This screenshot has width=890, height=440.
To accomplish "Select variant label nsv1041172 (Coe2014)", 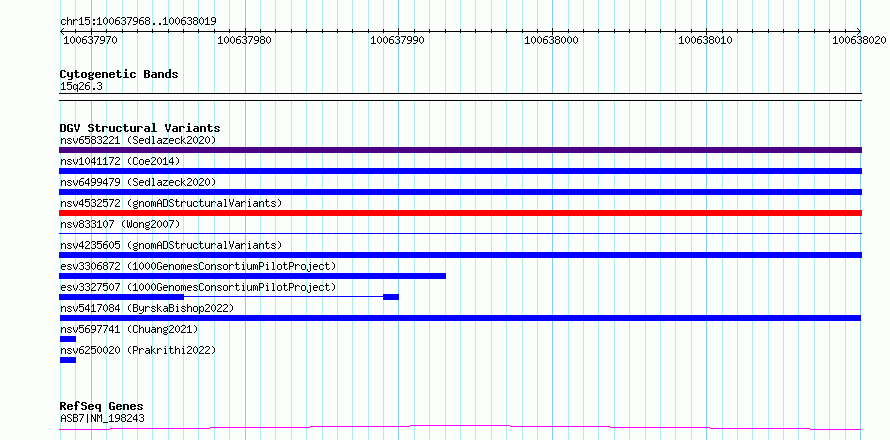I will coord(120,161).
